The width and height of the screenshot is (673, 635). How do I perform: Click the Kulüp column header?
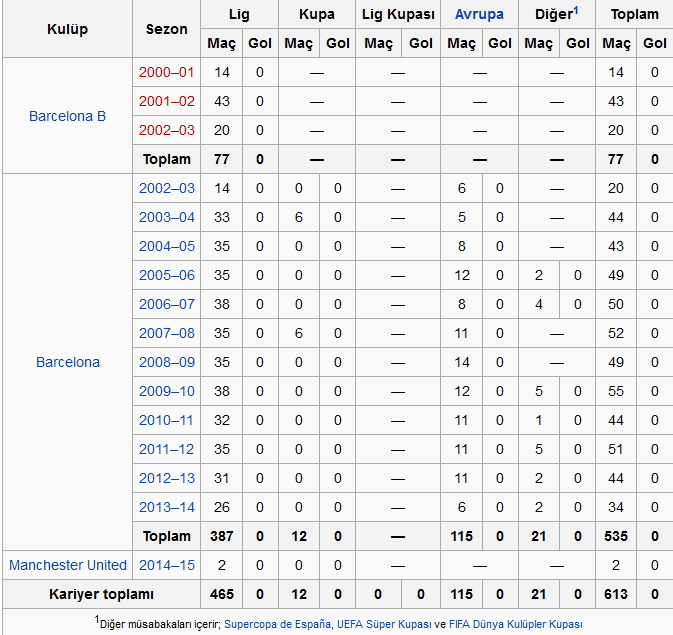tap(67, 29)
